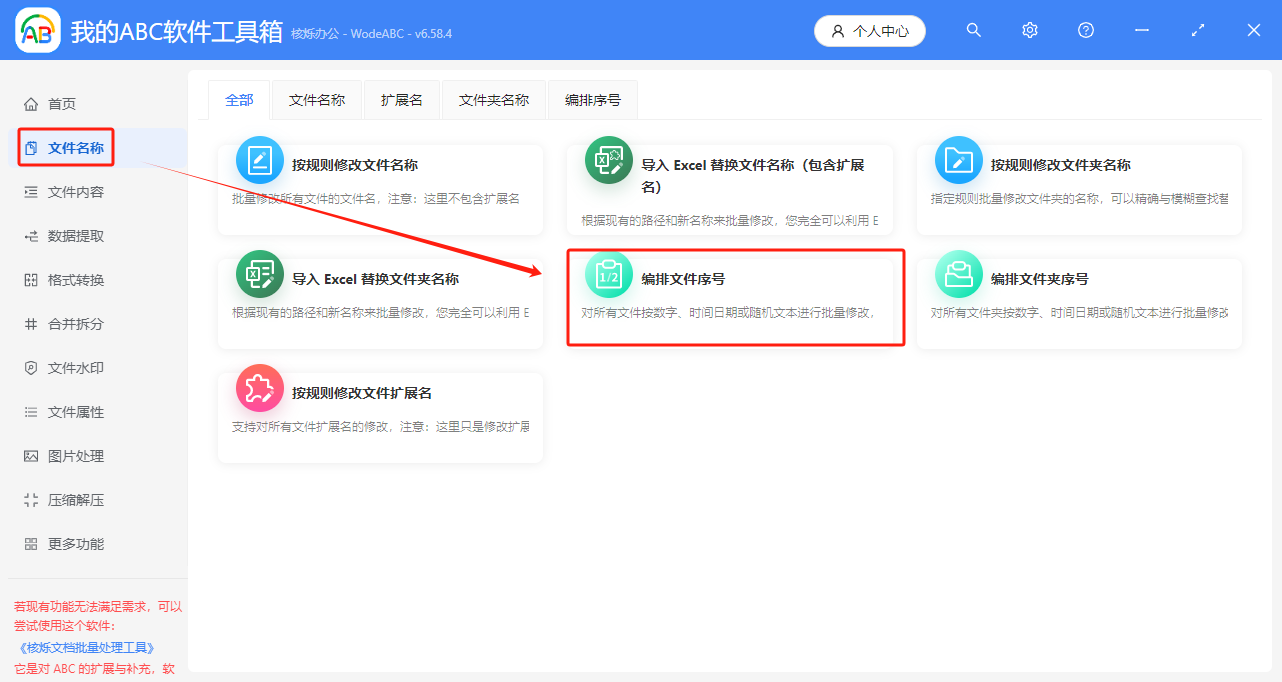This screenshot has width=1282, height=682.
Task: Select 文件属性 in the sidebar
Action: 64,411
